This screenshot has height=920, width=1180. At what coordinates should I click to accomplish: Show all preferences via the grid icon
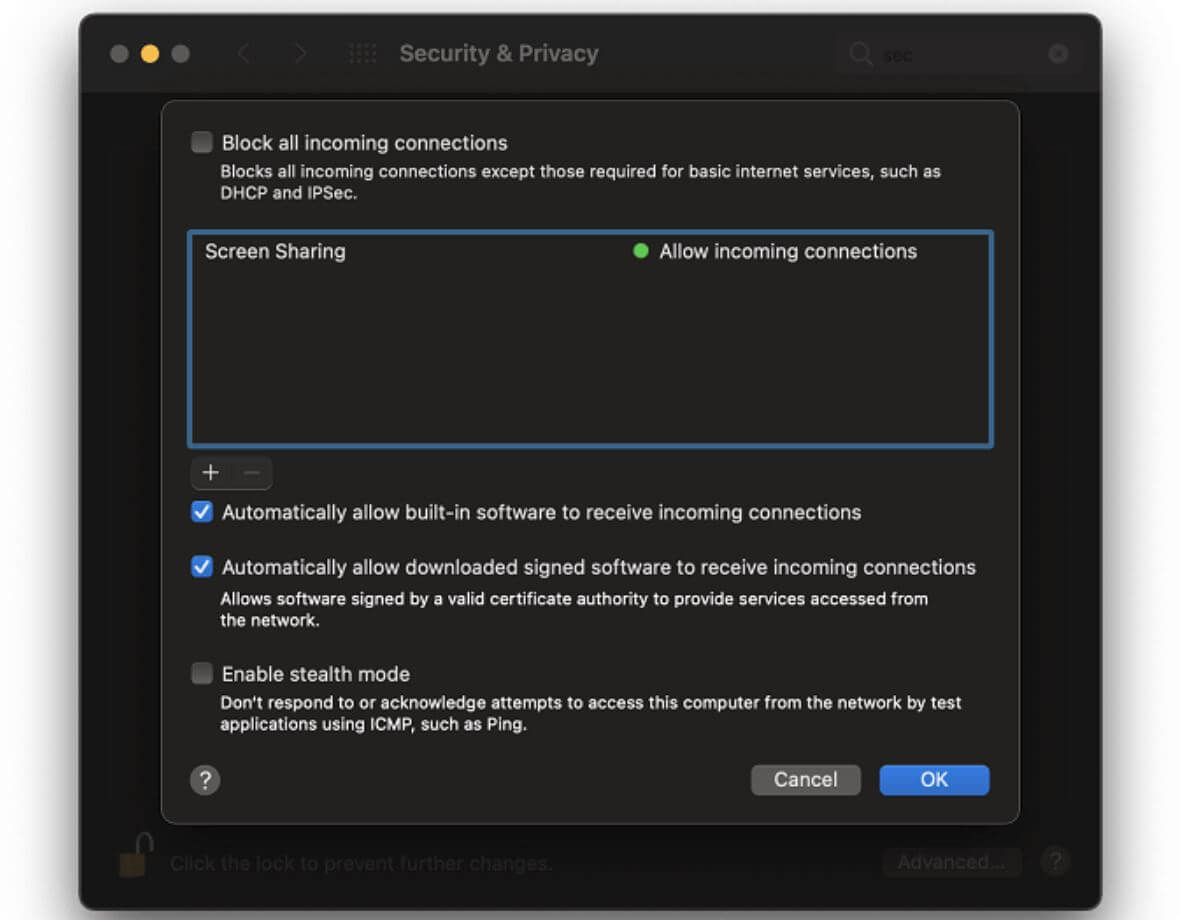coord(362,54)
